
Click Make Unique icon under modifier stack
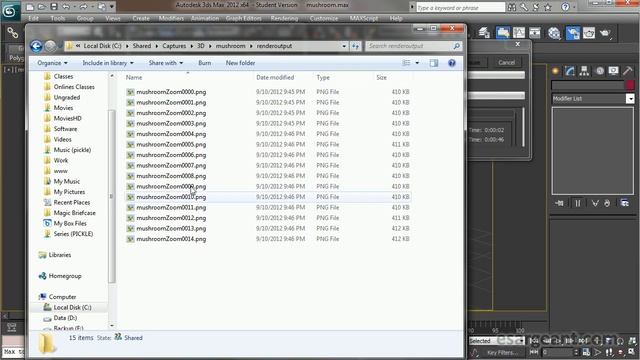(595, 203)
